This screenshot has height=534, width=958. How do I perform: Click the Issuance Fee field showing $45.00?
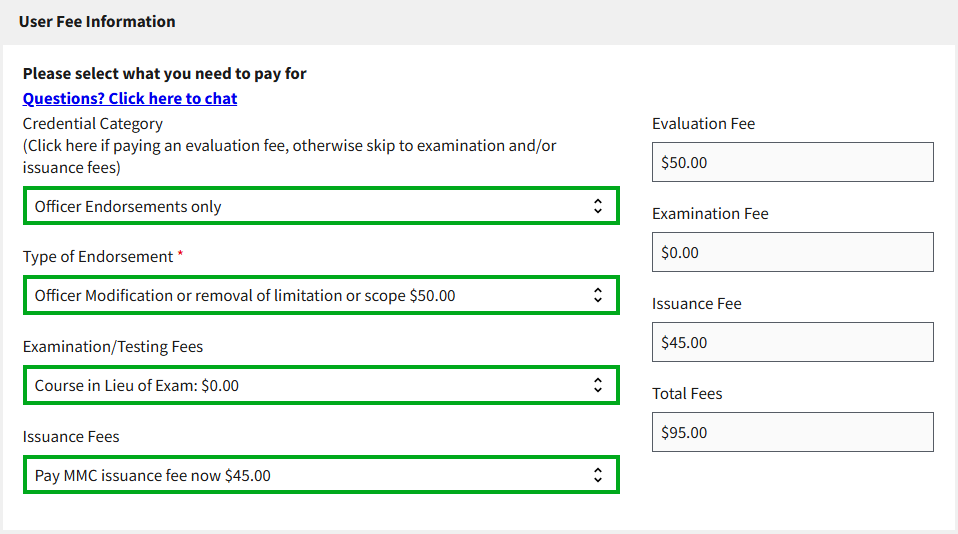click(792, 342)
